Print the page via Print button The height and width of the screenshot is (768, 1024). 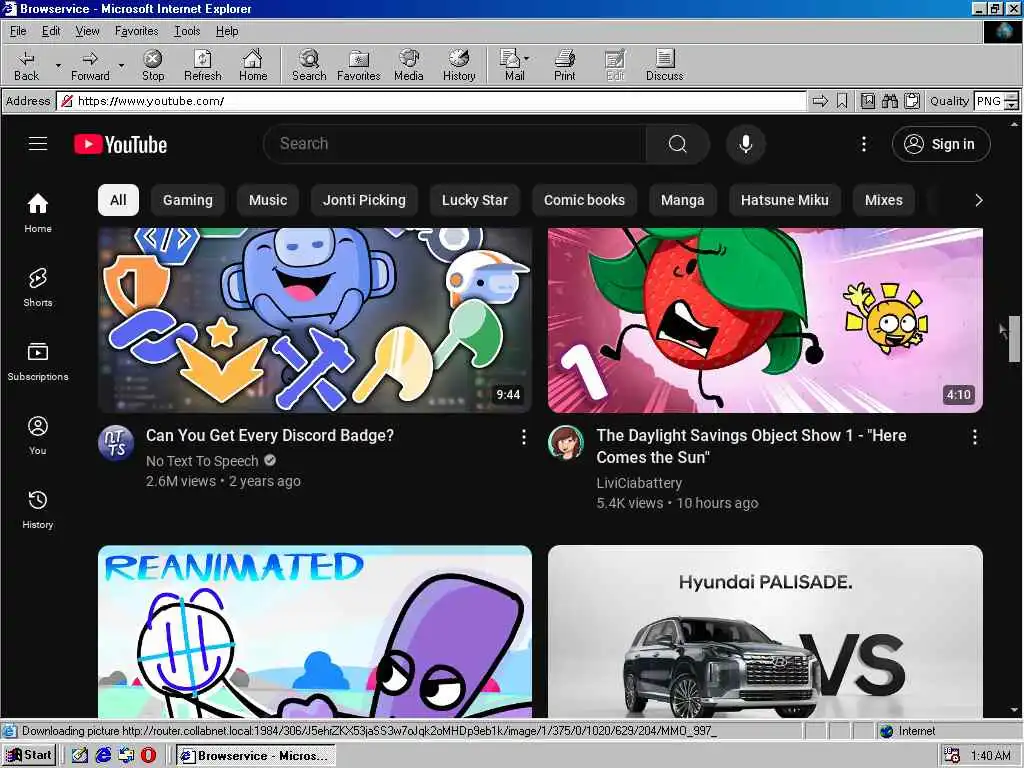(x=565, y=65)
